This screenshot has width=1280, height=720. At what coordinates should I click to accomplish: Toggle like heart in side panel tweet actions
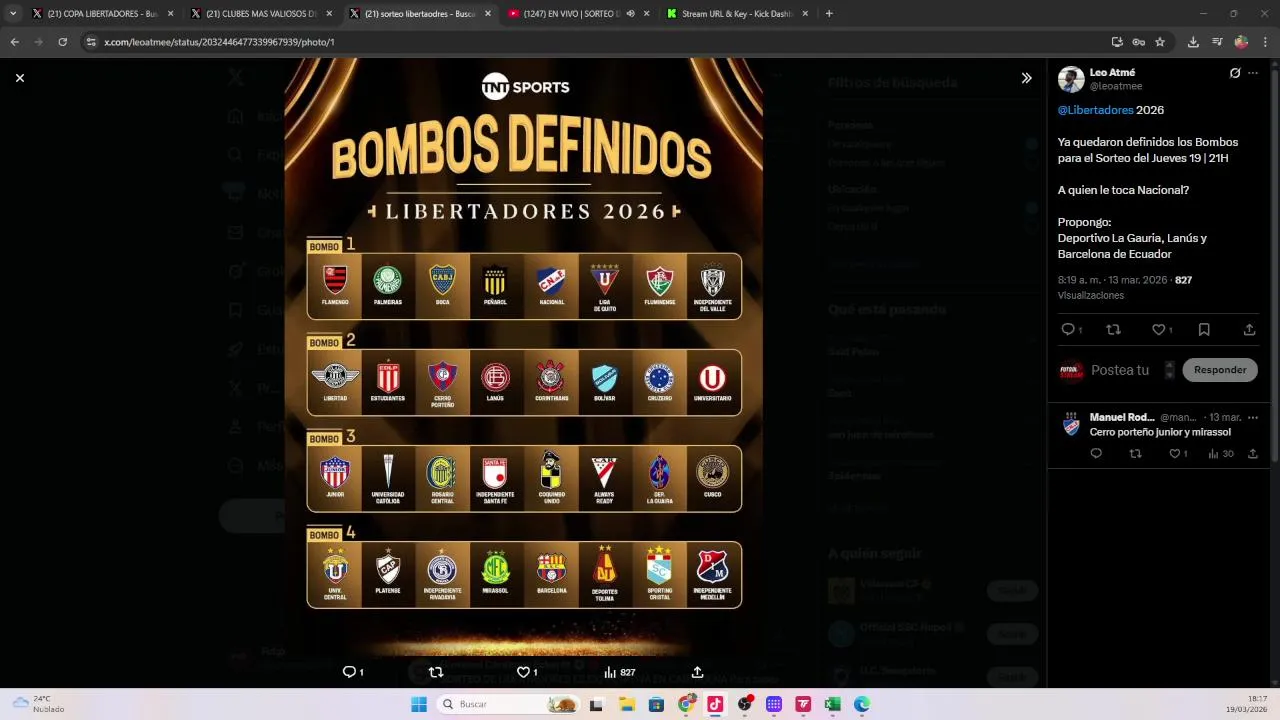(1158, 329)
